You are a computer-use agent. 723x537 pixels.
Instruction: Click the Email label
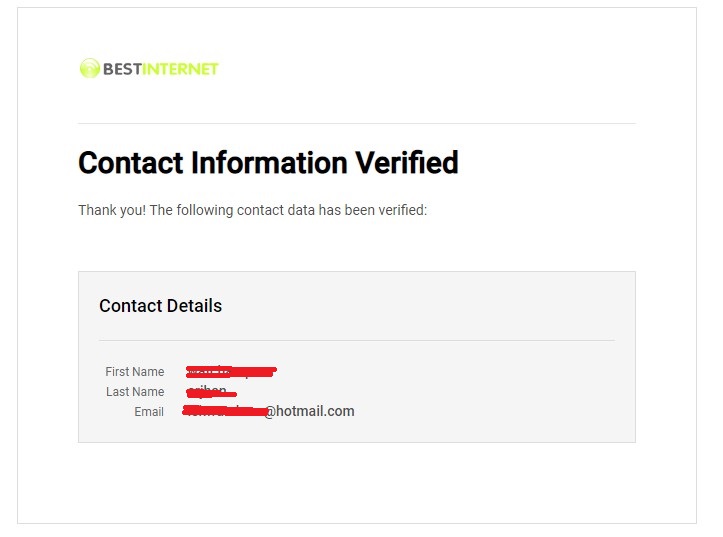[149, 412]
